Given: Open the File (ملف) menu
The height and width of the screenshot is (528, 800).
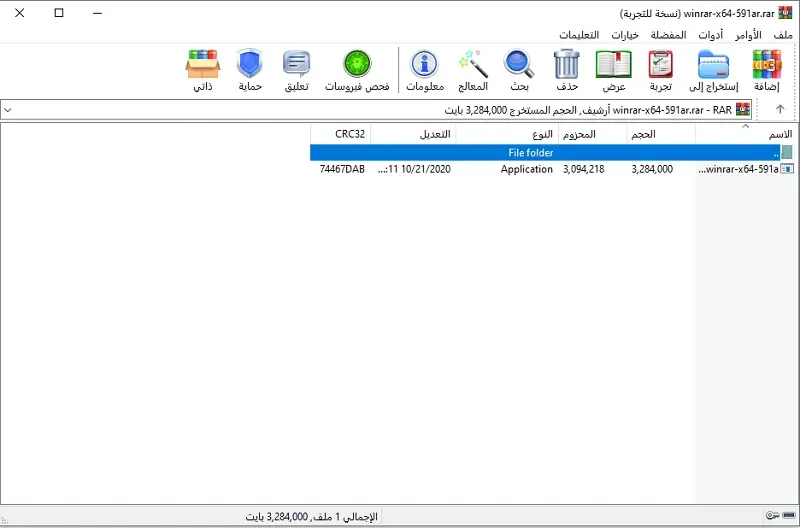Looking at the screenshot, I should click(x=782, y=35).
